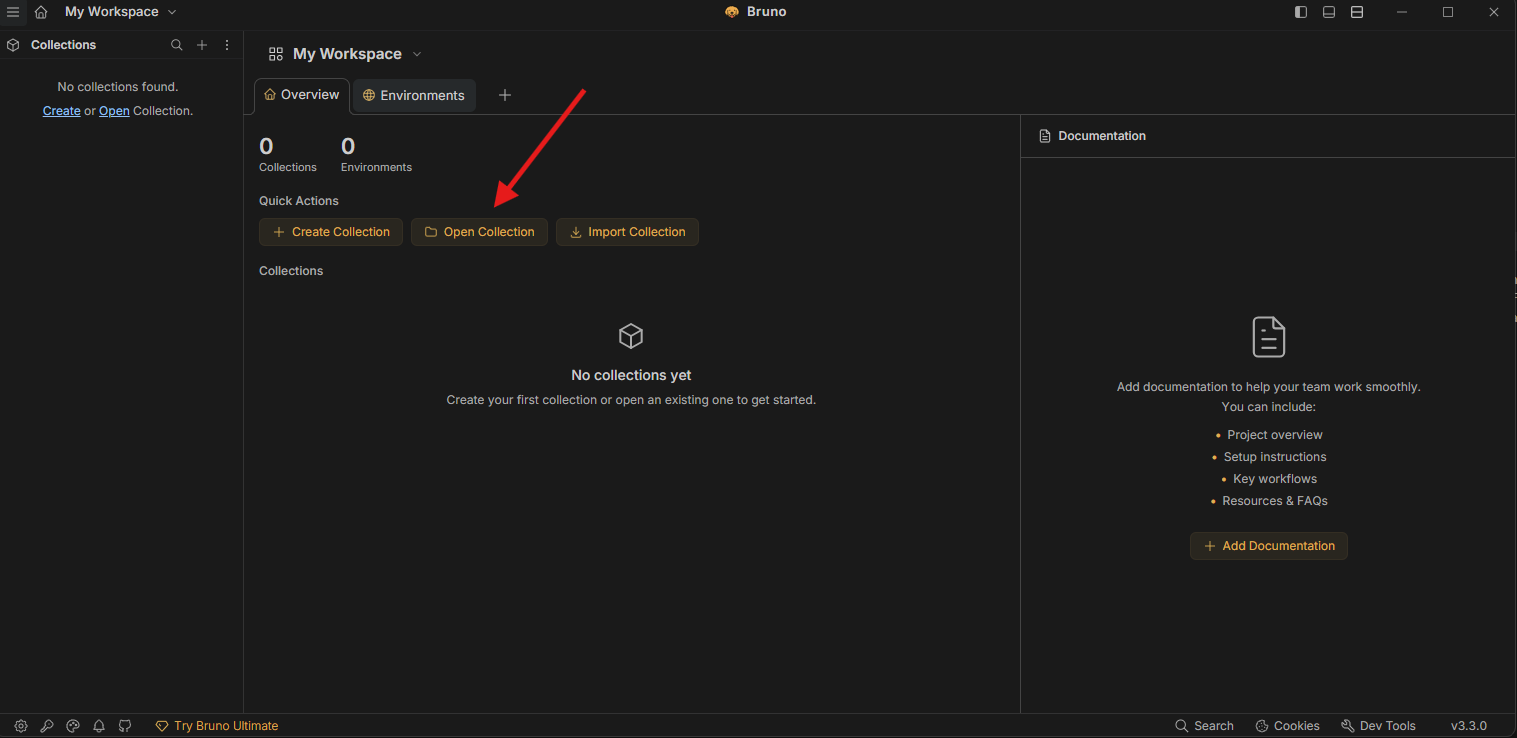1517x738 pixels.
Task: Switch to the Environments tab
Action: [414, 95]
